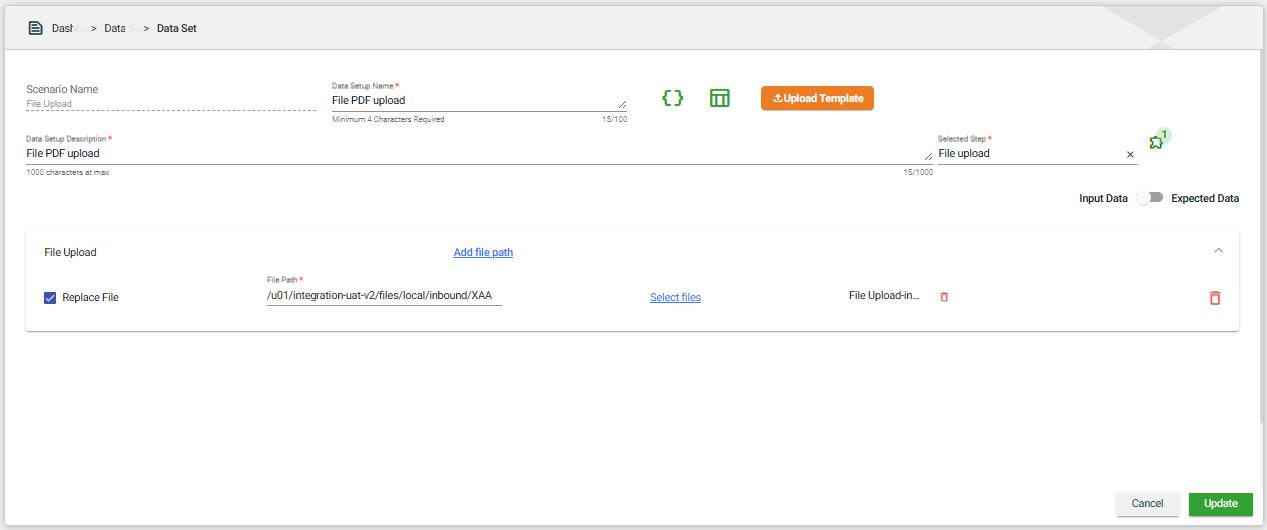
Task: Click resize handle of Data Setup Description
Action: point(928,155)
